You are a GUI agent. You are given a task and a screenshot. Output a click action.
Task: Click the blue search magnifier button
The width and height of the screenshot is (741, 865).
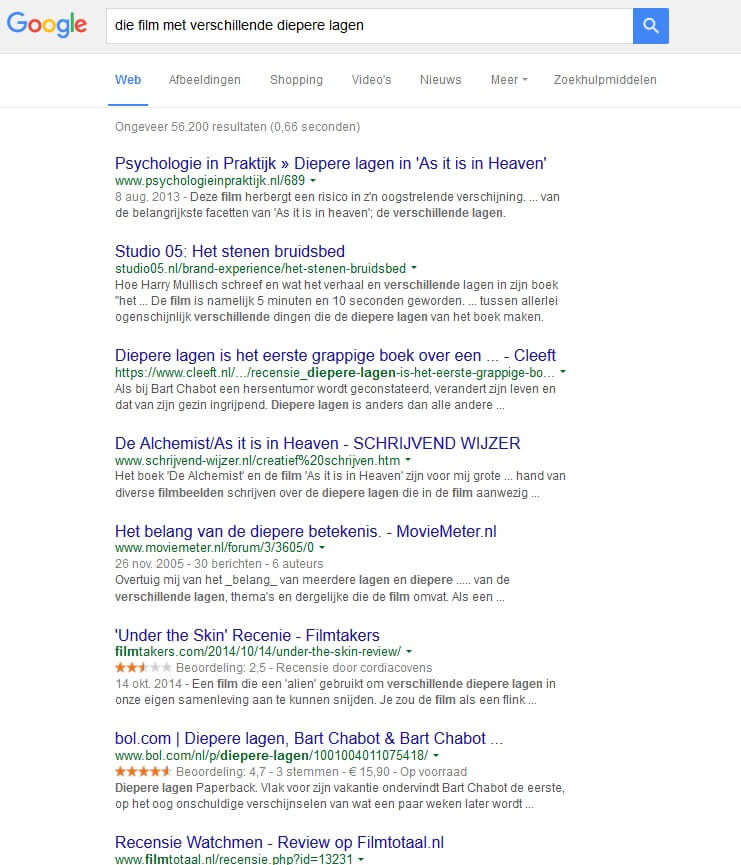(650, 26)
